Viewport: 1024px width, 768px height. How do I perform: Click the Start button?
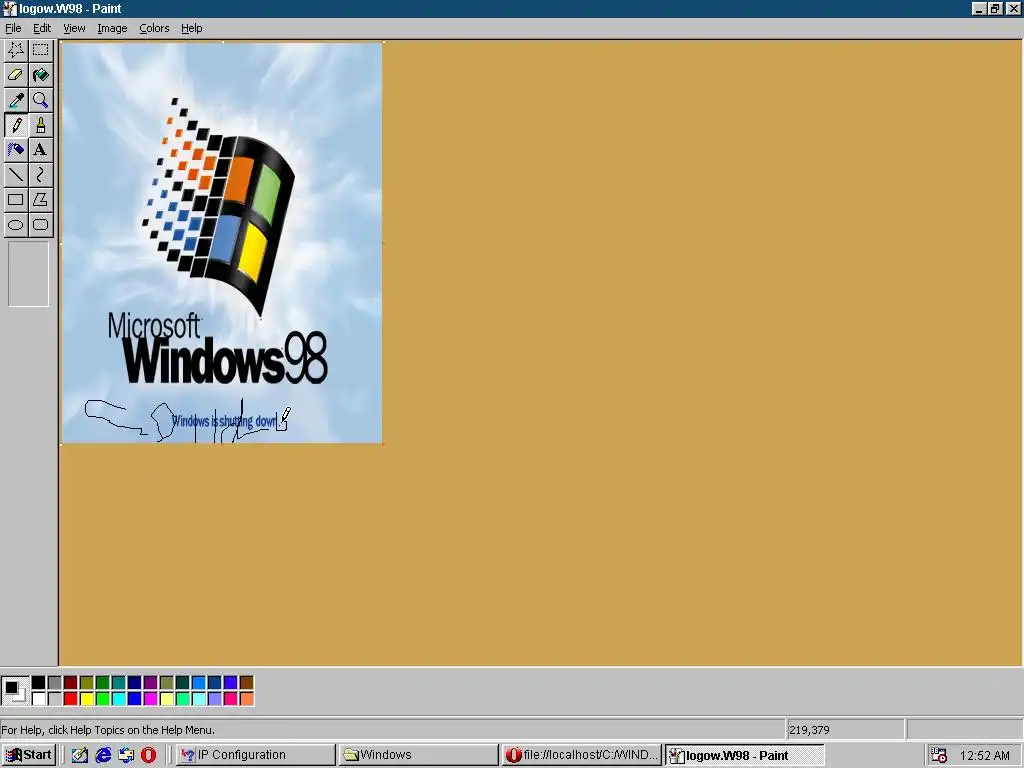[29, 755]
